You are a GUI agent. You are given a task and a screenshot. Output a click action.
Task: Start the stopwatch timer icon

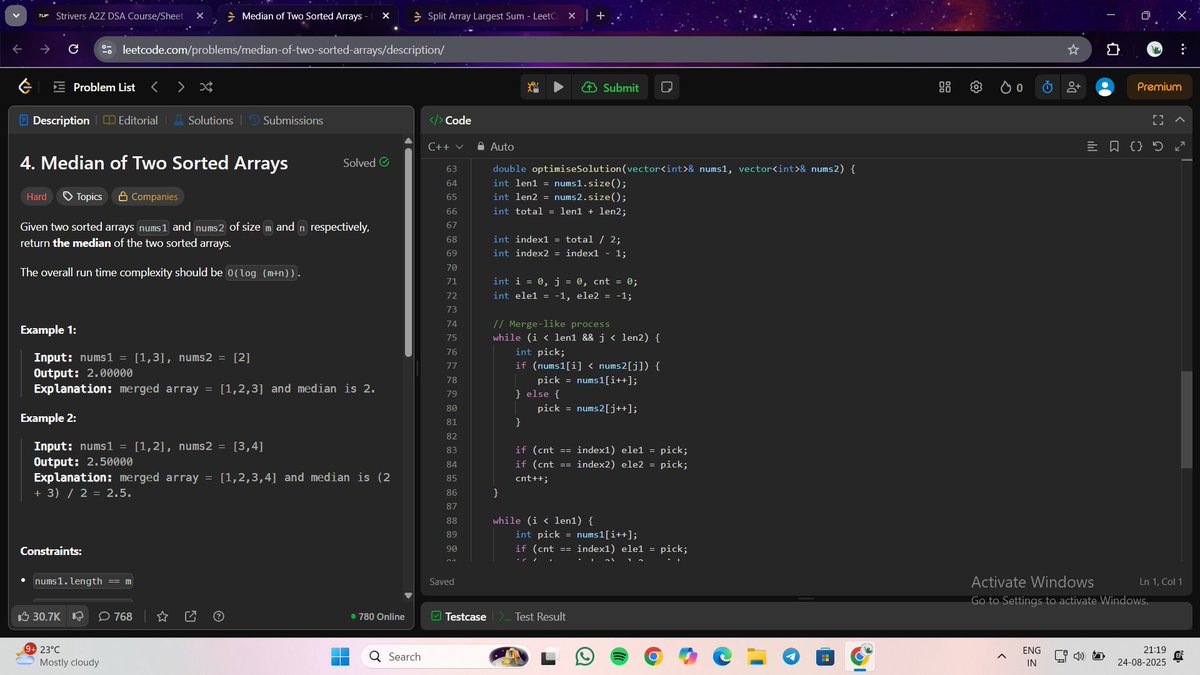[x=1047, y=87]
